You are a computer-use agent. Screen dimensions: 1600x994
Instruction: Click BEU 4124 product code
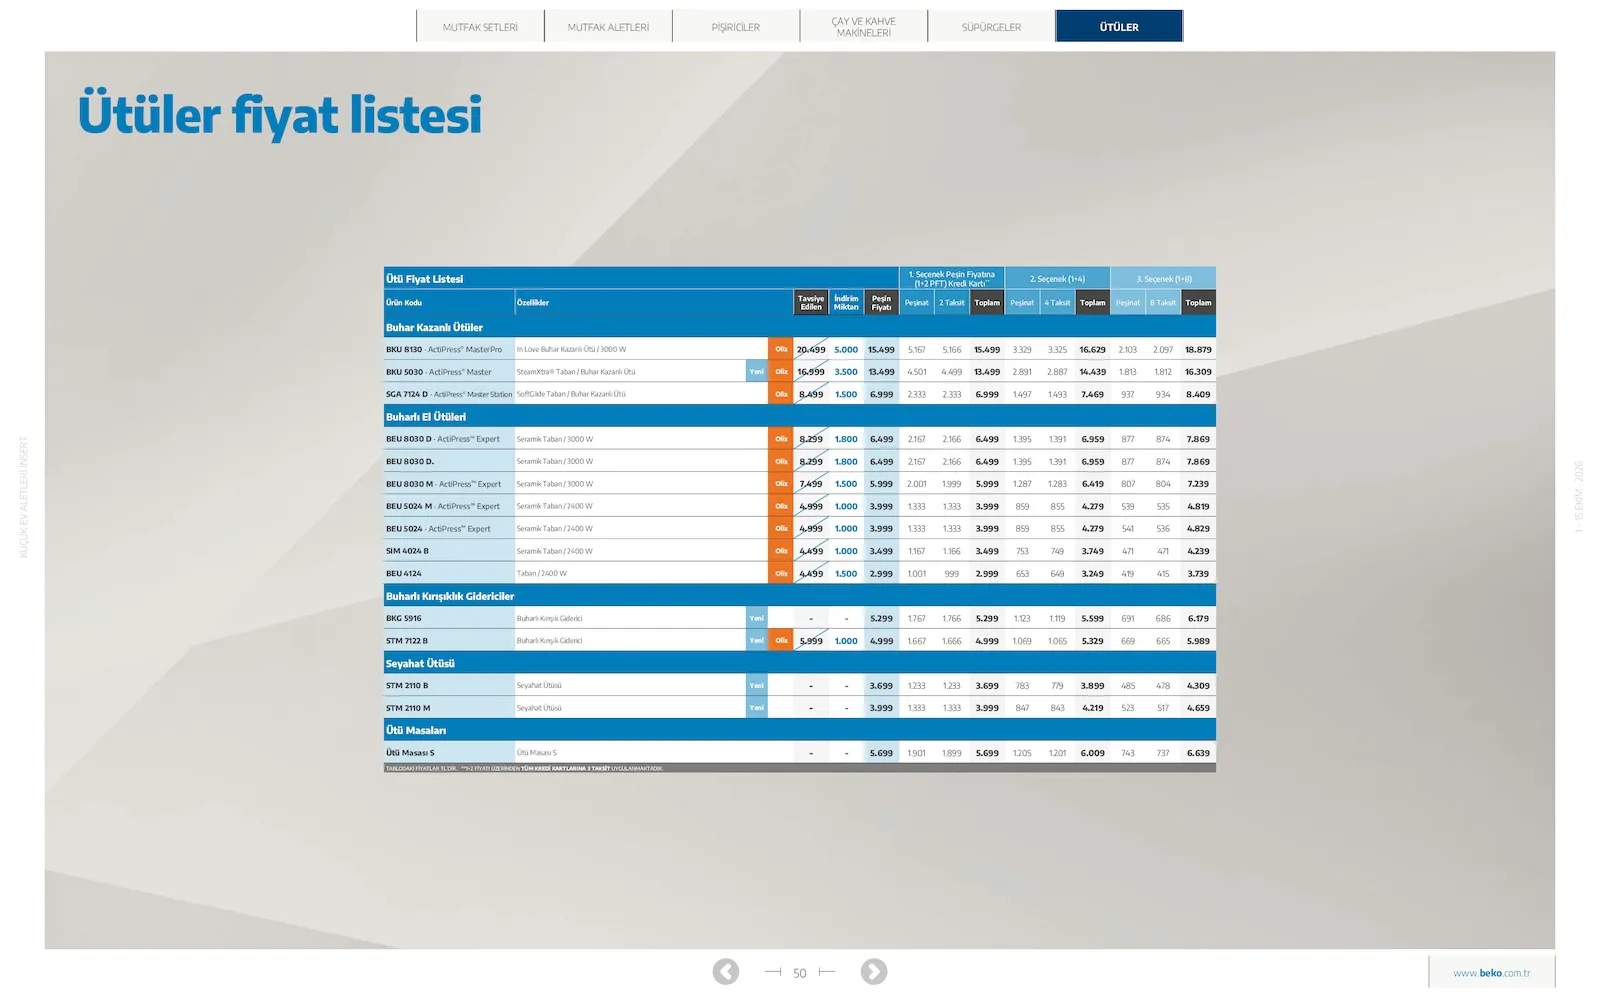[x=404, y=574]
